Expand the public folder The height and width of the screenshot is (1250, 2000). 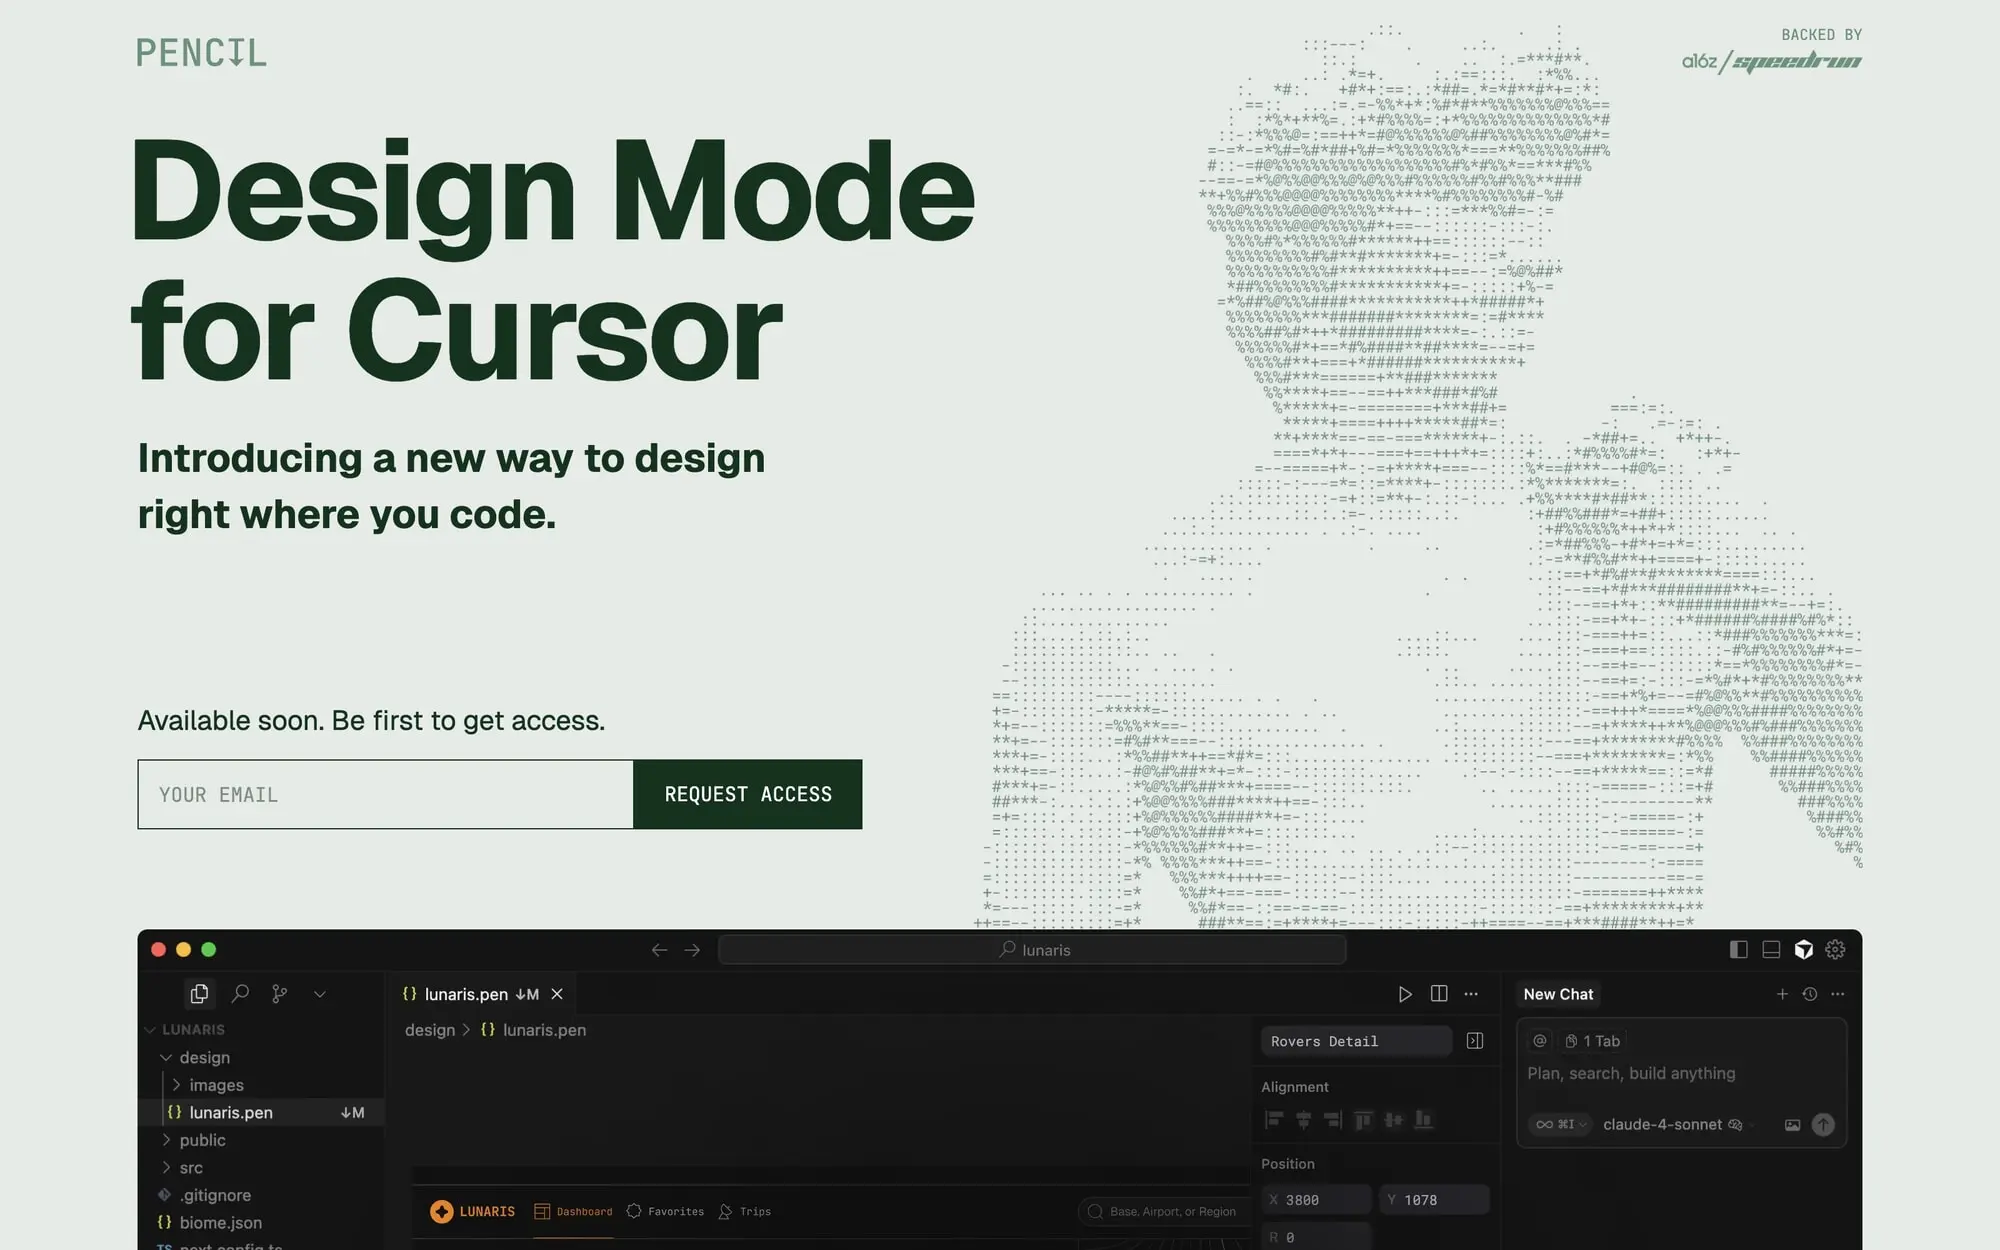[x=167, y=1140]
